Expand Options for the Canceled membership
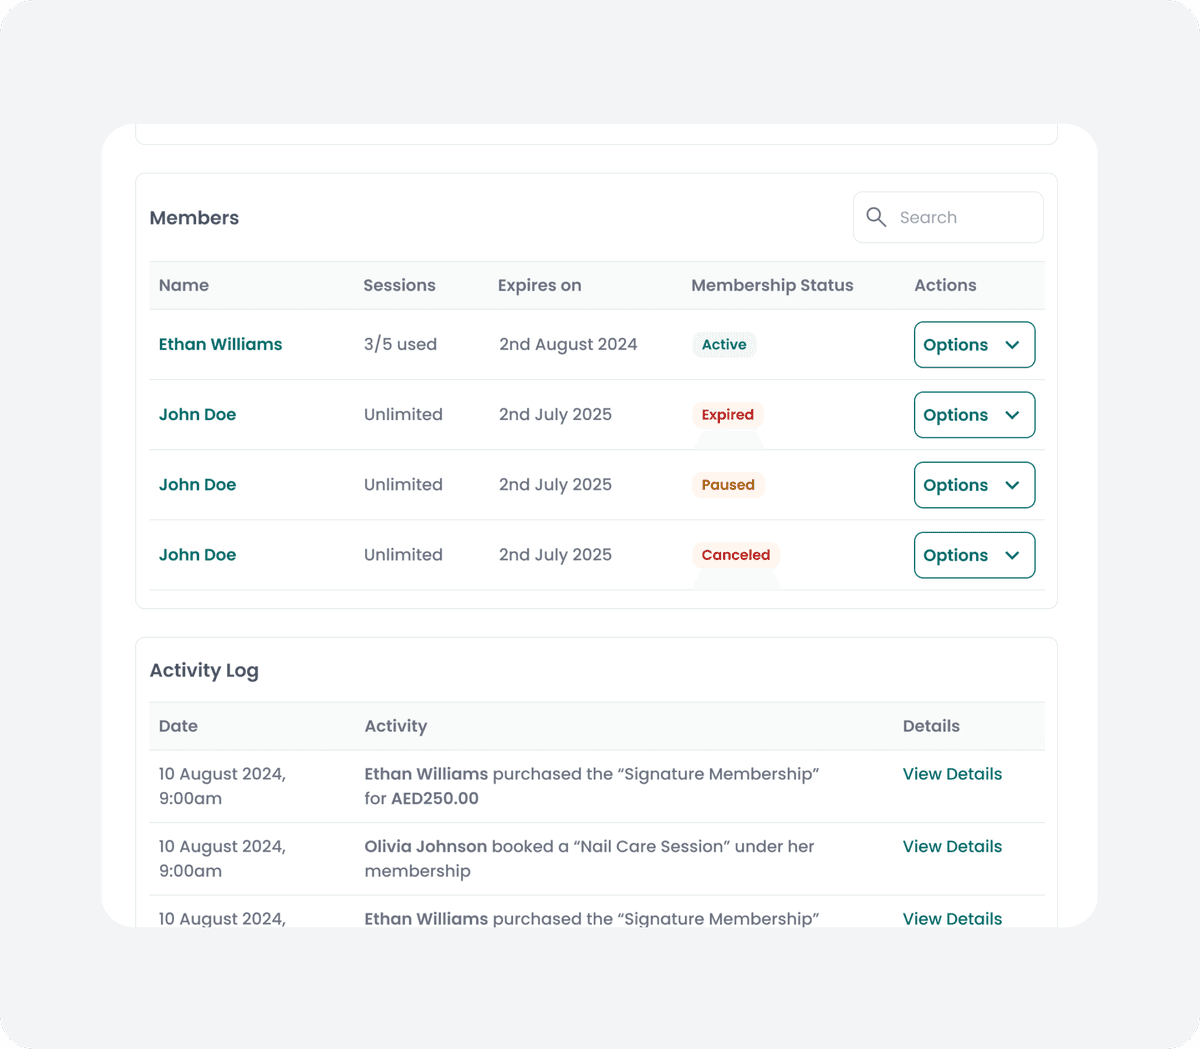The image size is (1200, 1049). tap(973, 555)
